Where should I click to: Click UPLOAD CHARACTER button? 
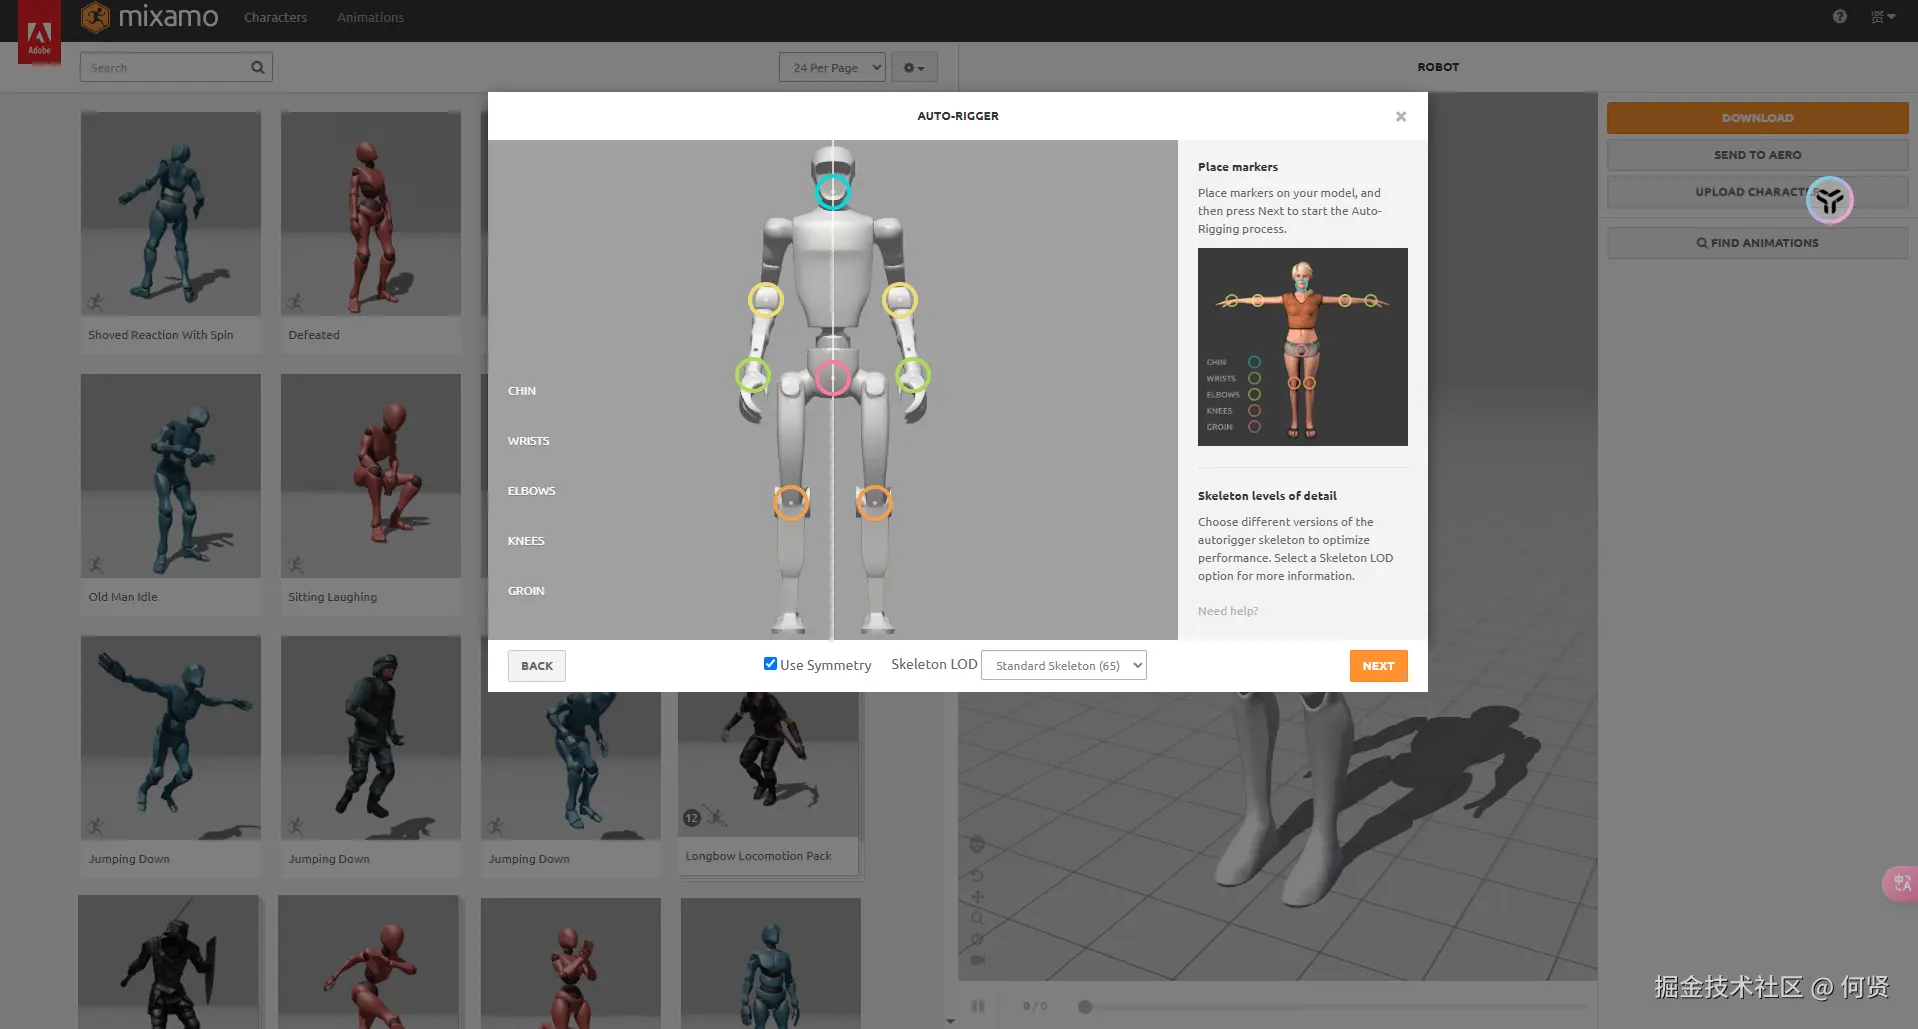(x=1757, y=192)
